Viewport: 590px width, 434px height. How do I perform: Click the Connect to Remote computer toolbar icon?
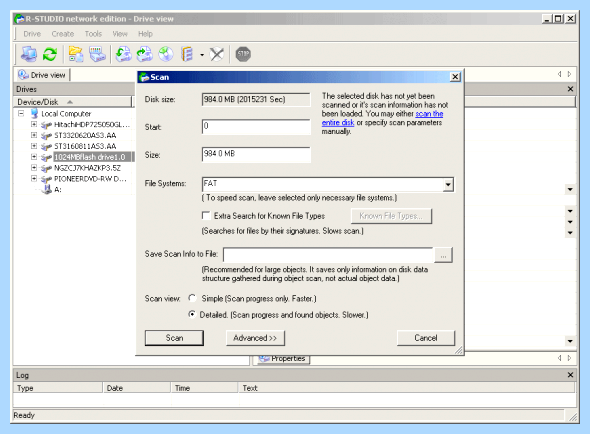(29, 54)
